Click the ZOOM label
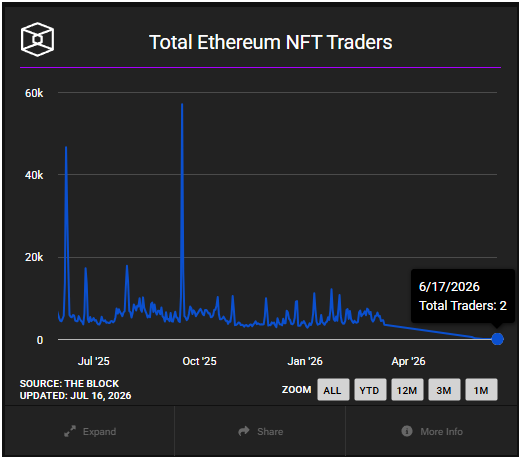 coord(296,390)
